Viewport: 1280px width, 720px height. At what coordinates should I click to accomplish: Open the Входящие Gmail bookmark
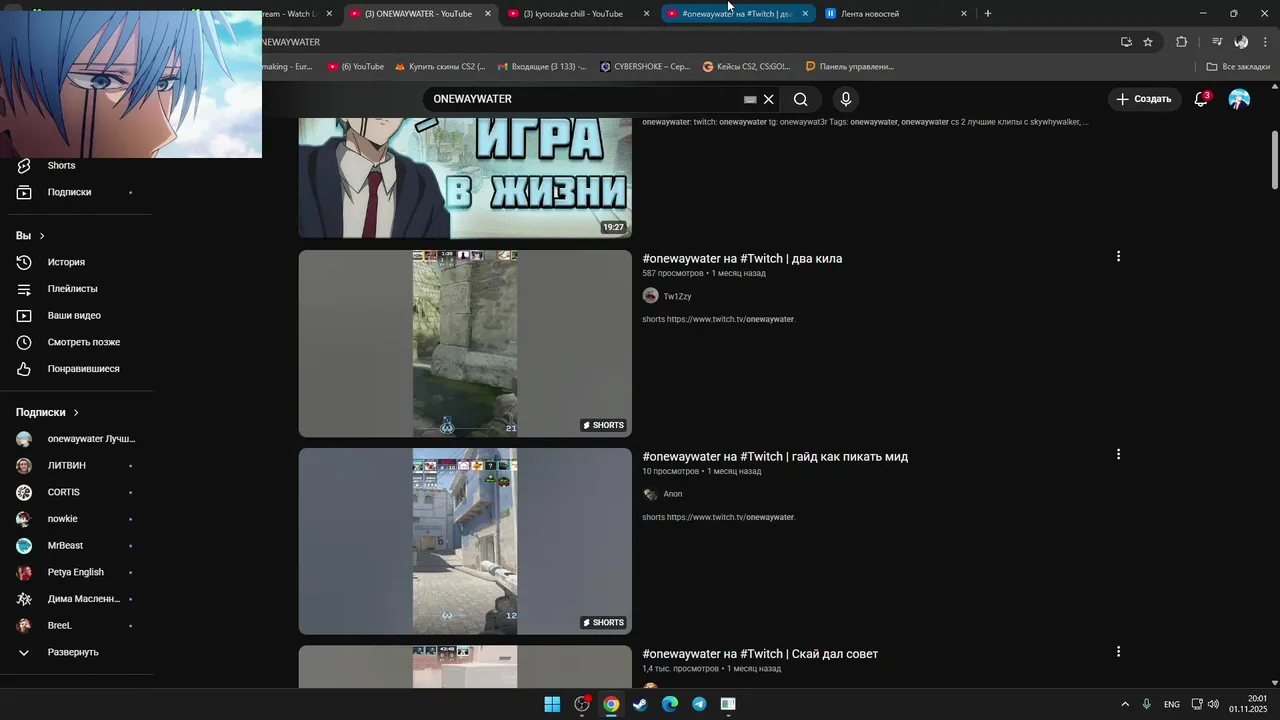click(x=541, y=67)
